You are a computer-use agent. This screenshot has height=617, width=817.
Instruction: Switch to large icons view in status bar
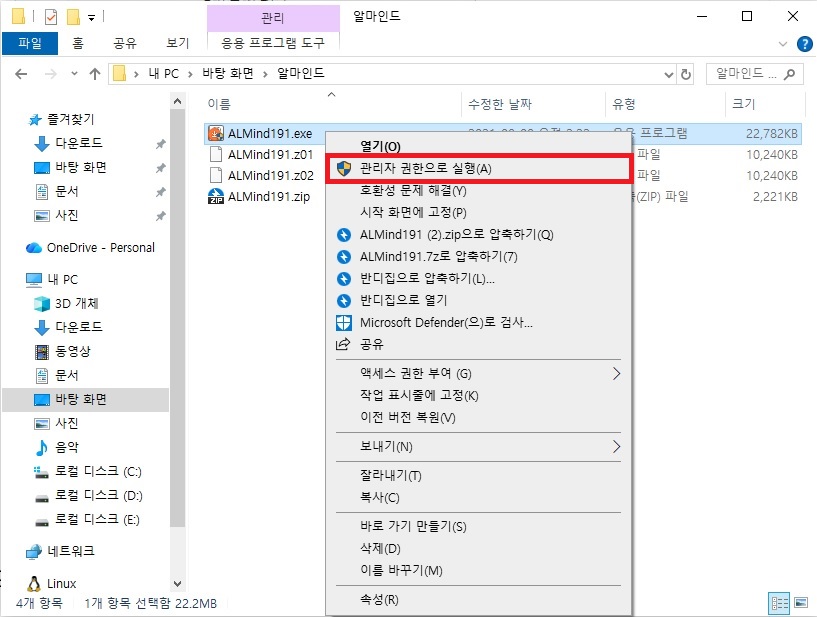801,603
